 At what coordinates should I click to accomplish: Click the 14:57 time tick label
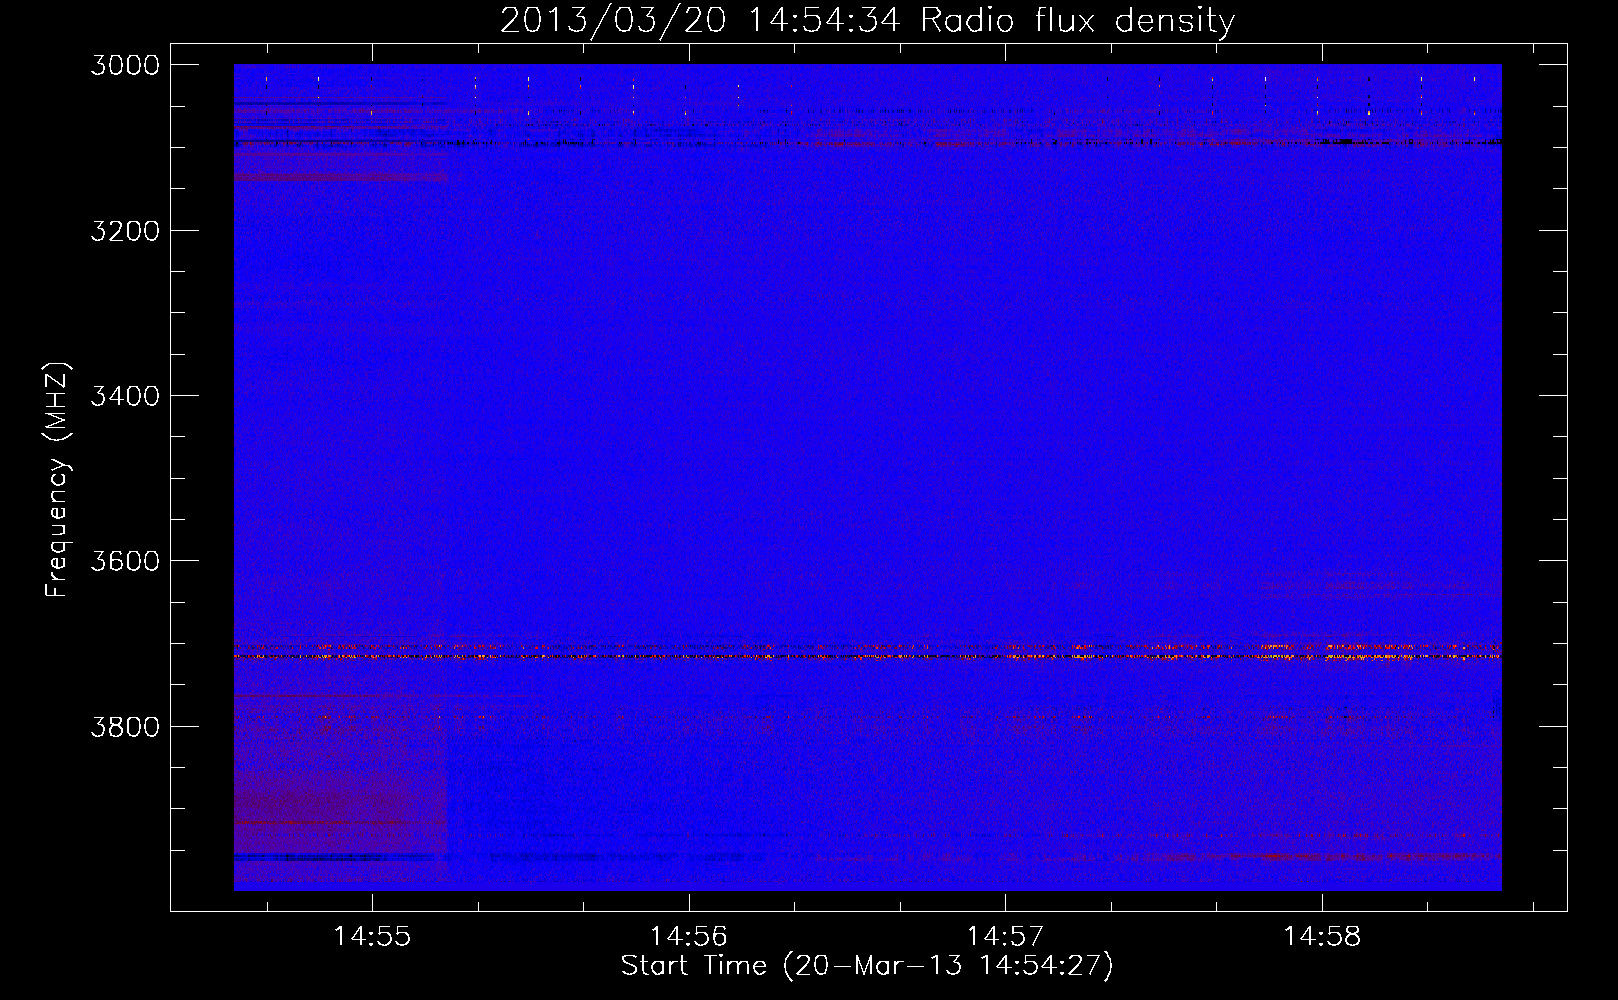(x=1005, y=937)
